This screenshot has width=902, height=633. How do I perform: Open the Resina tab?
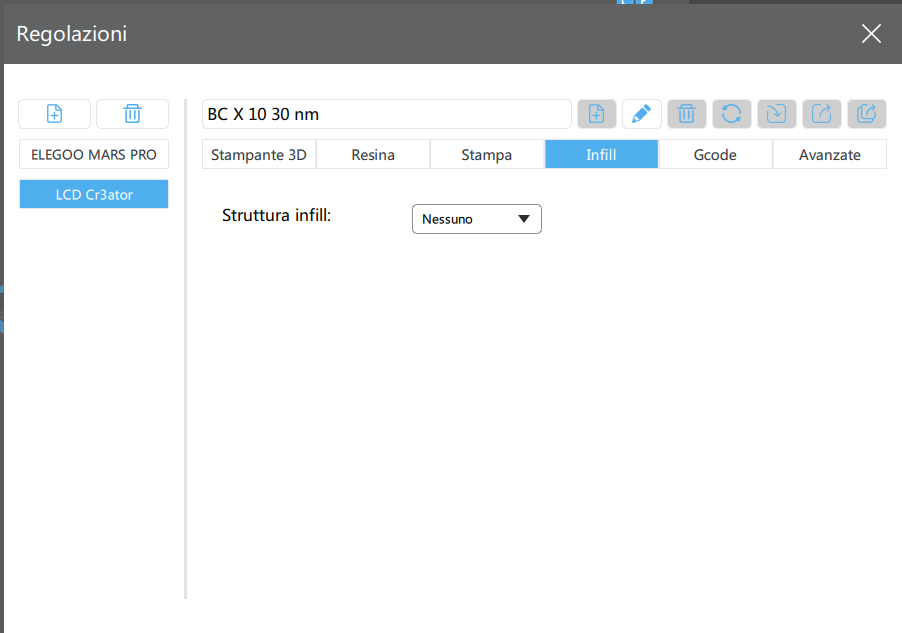[373, 154]
